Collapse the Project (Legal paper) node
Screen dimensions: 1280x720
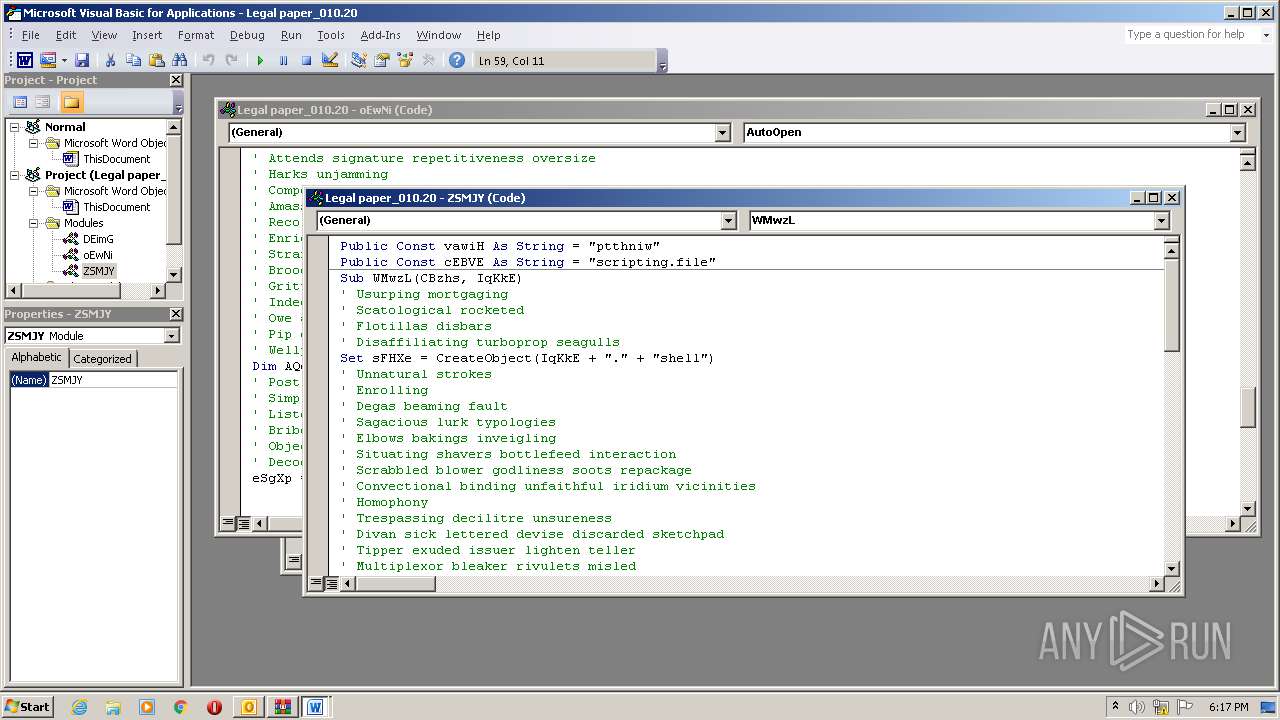pyautogui.click(x=15, y=175)
